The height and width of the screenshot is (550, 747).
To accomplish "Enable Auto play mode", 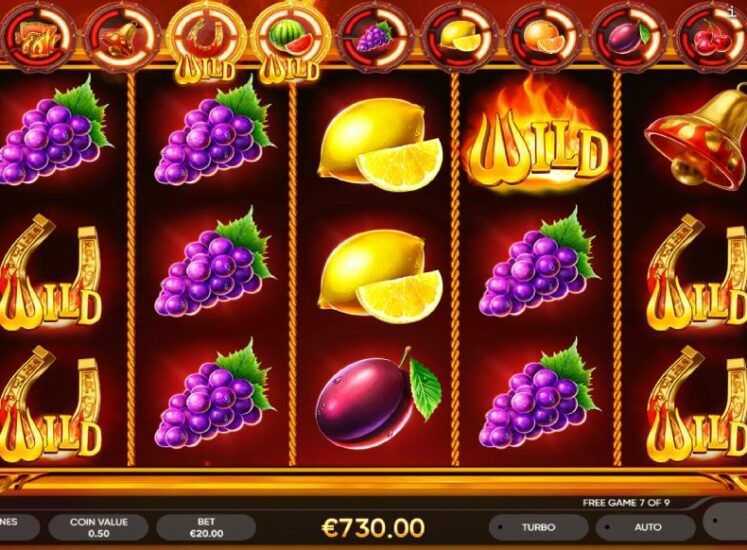I will pyautogui.click(x=648, y=527).
